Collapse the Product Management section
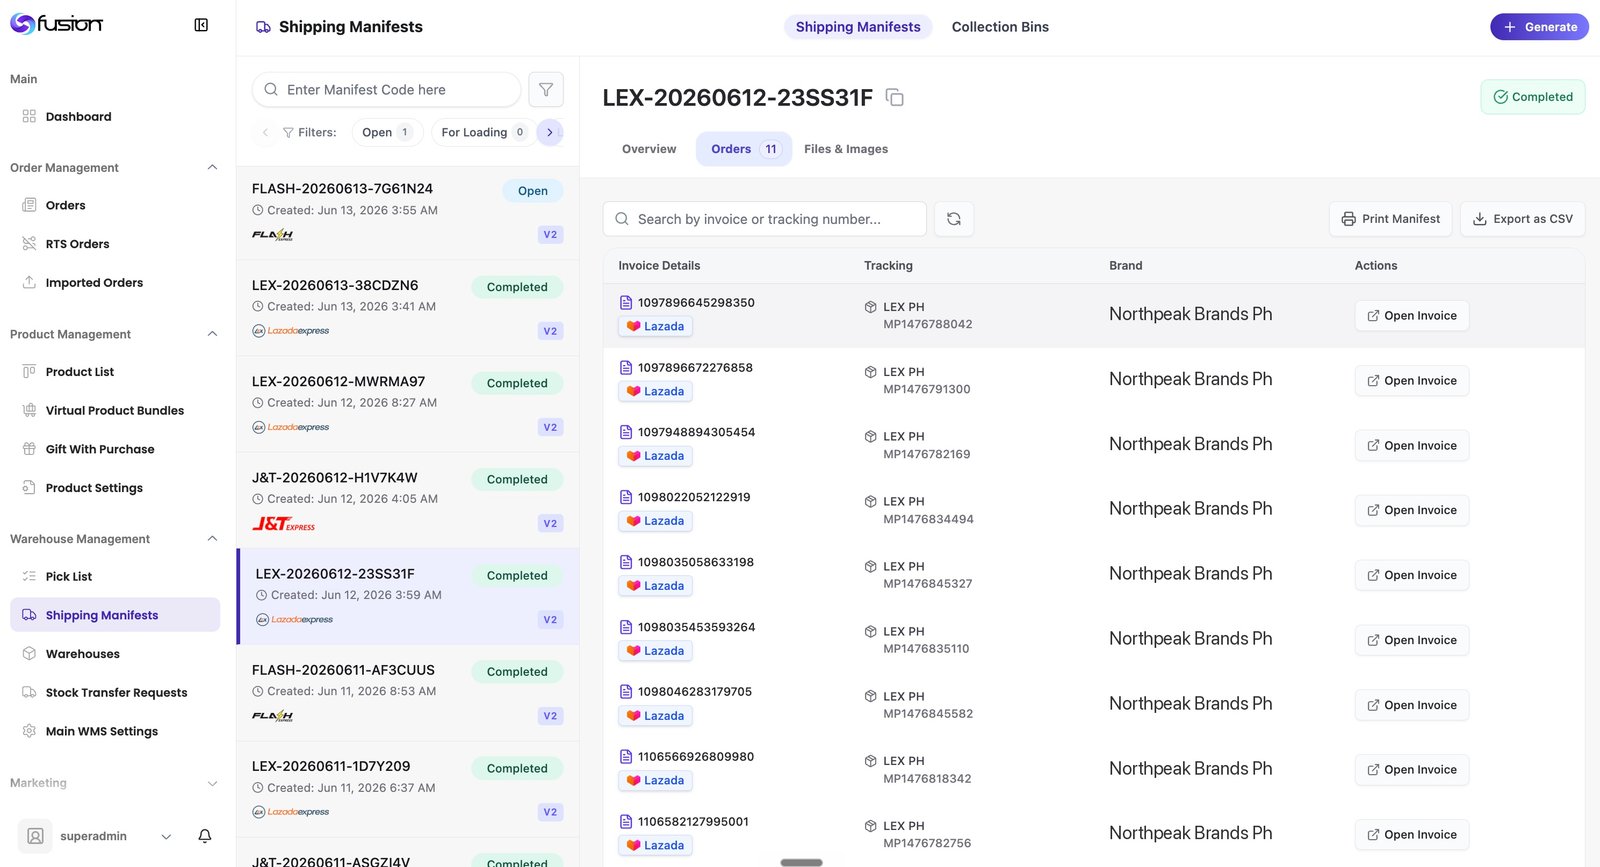The height and width of the screenshot is (867, 1600). pyautogui.click(x=212, y=334)
